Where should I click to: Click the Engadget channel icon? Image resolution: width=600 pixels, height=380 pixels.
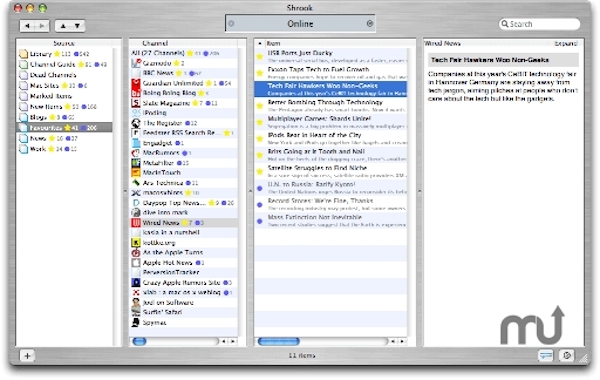coord(136,143)
